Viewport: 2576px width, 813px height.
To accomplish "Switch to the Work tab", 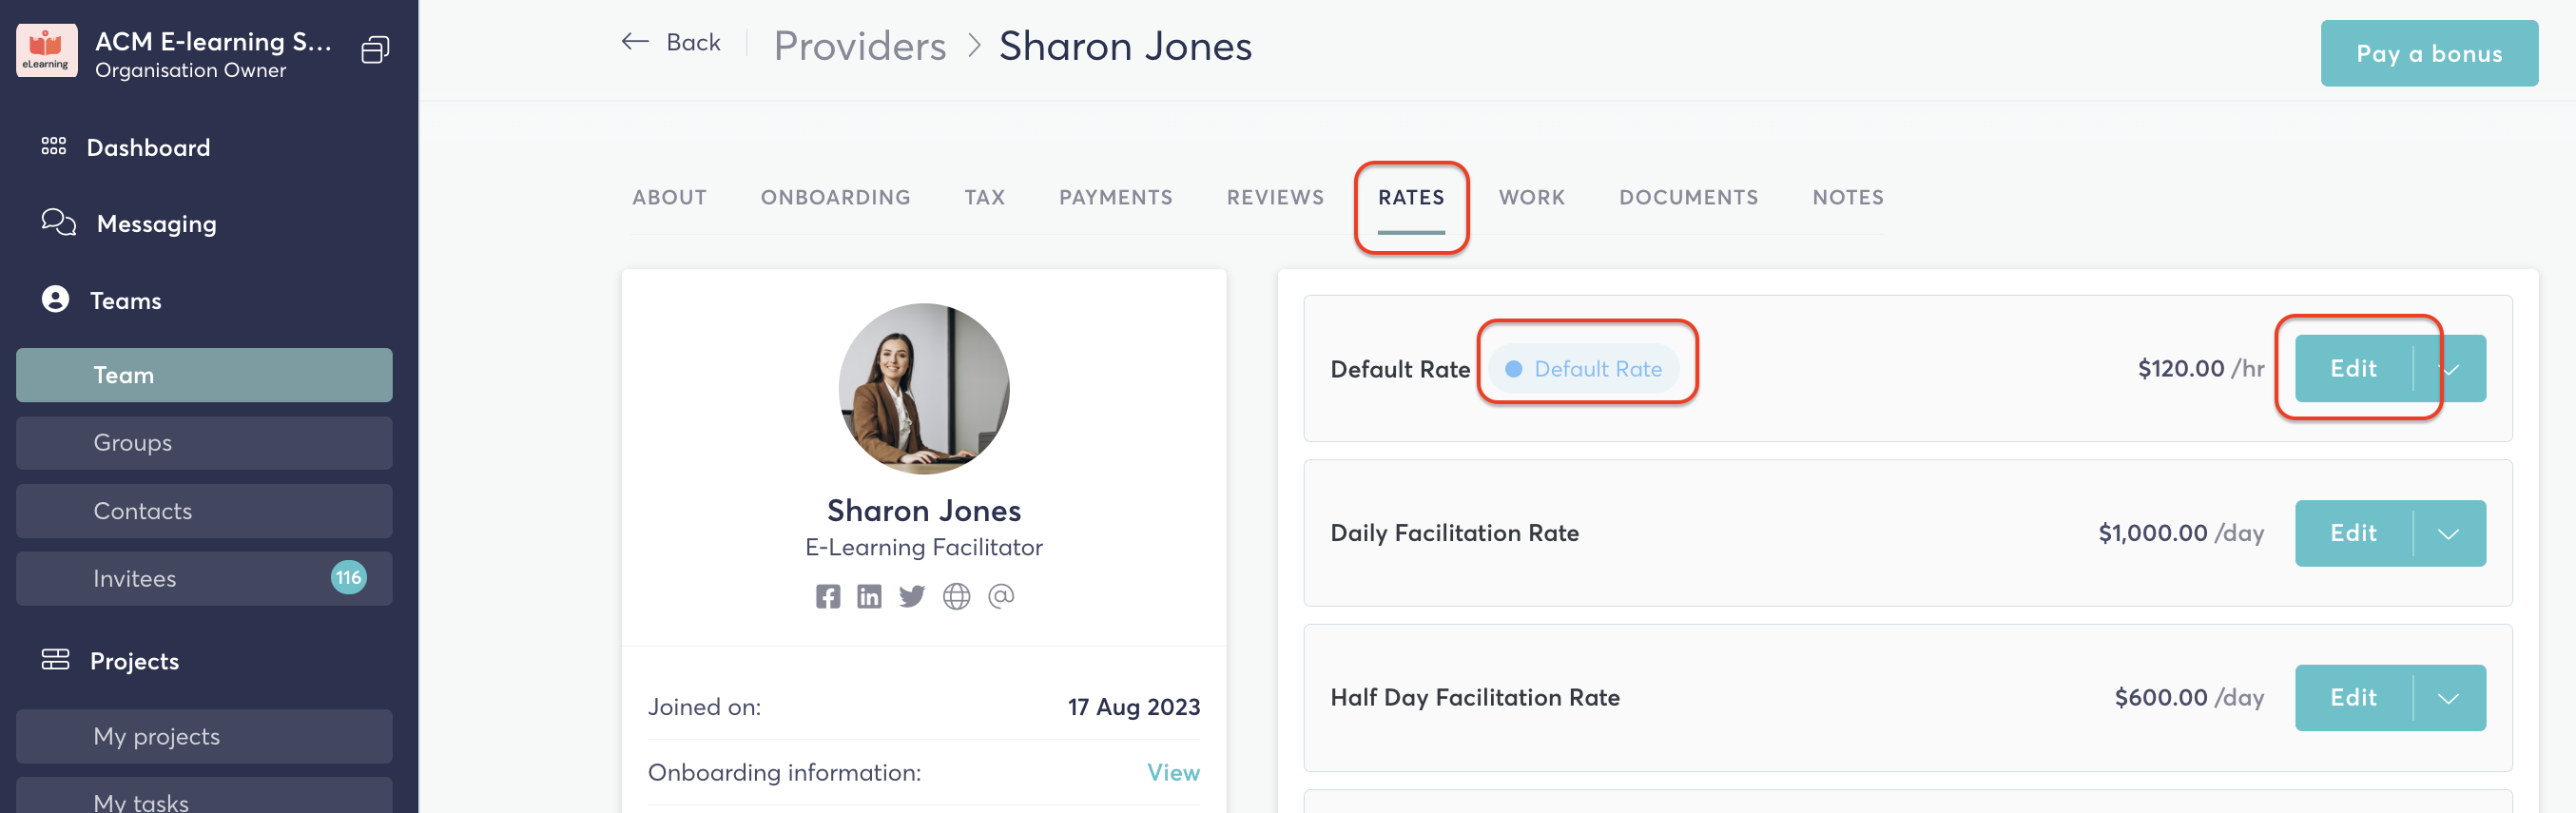I will coord(1531,197).
